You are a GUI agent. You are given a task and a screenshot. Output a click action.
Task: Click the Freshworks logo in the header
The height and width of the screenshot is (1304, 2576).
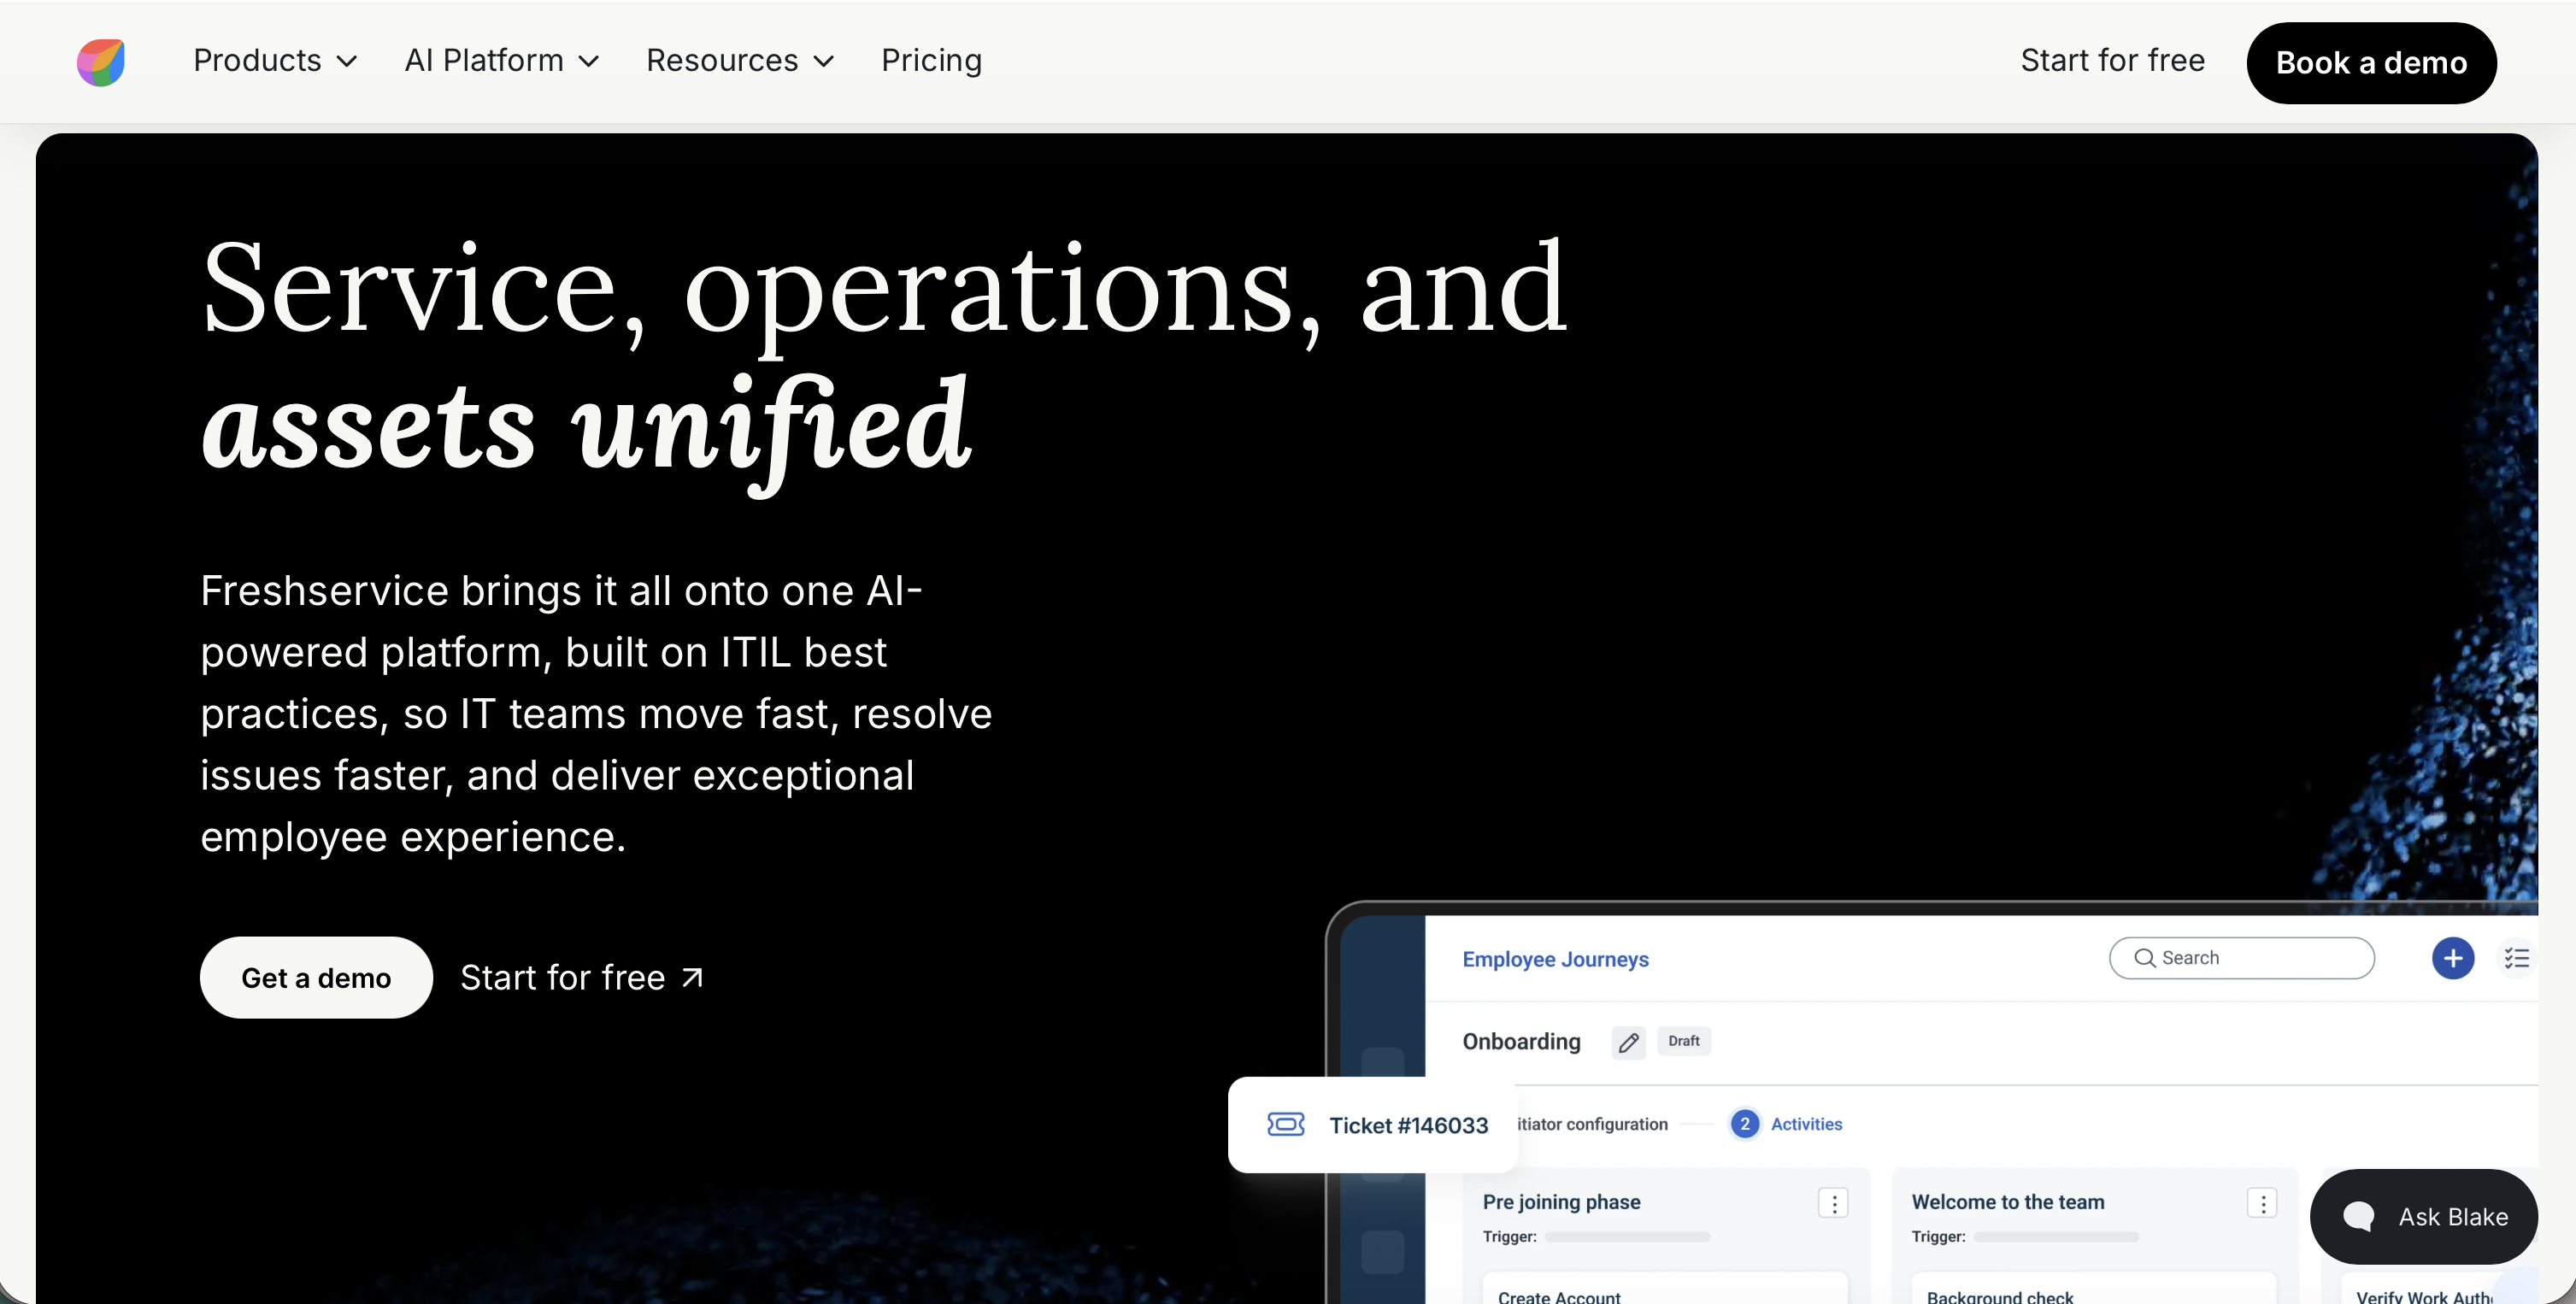pos(101,62)
